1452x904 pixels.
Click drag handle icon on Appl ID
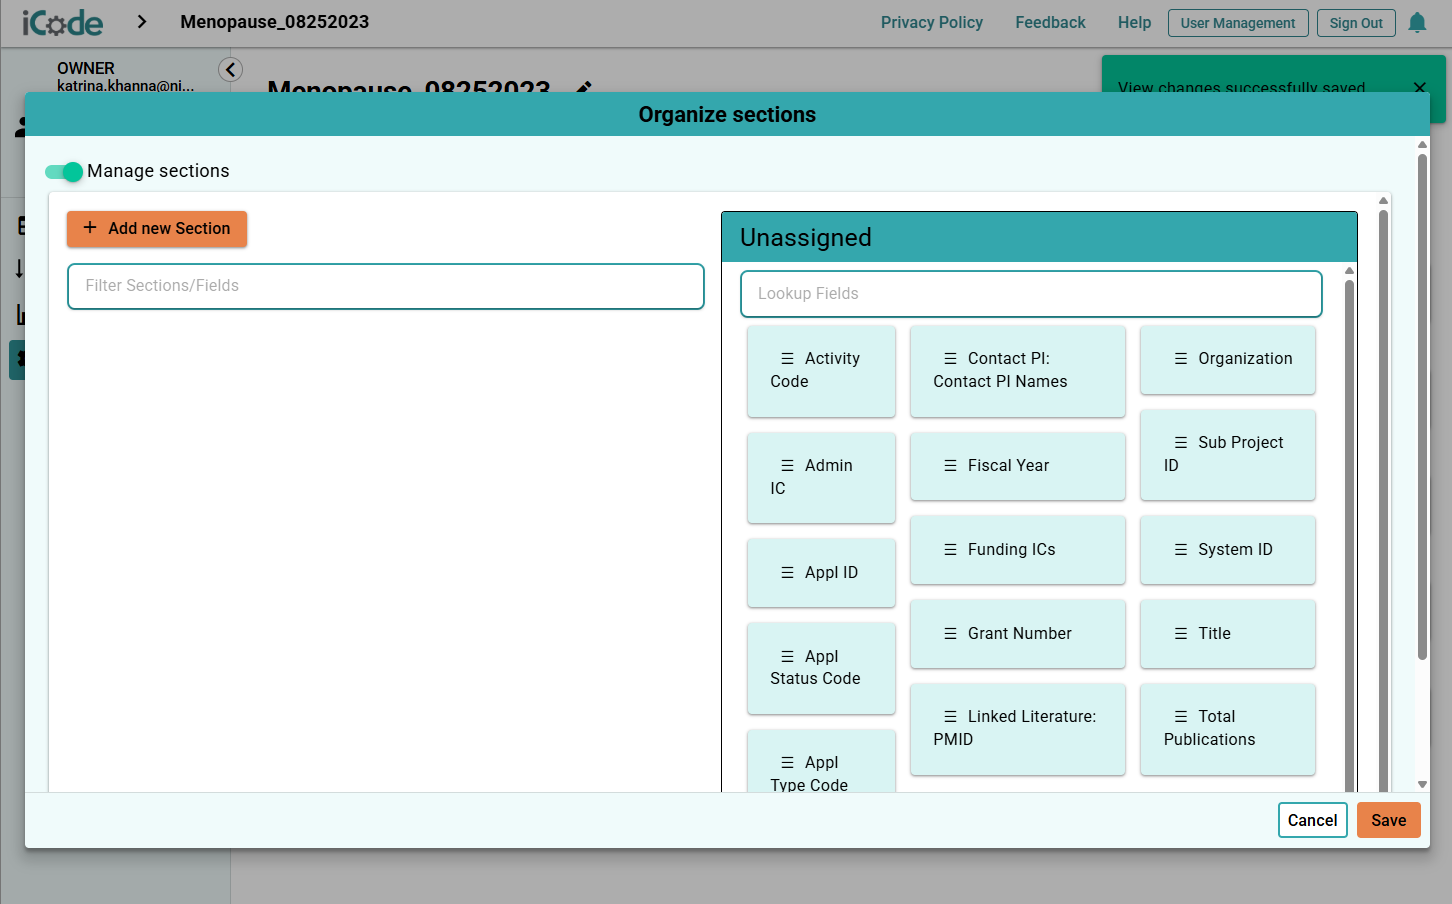point(787,572)
